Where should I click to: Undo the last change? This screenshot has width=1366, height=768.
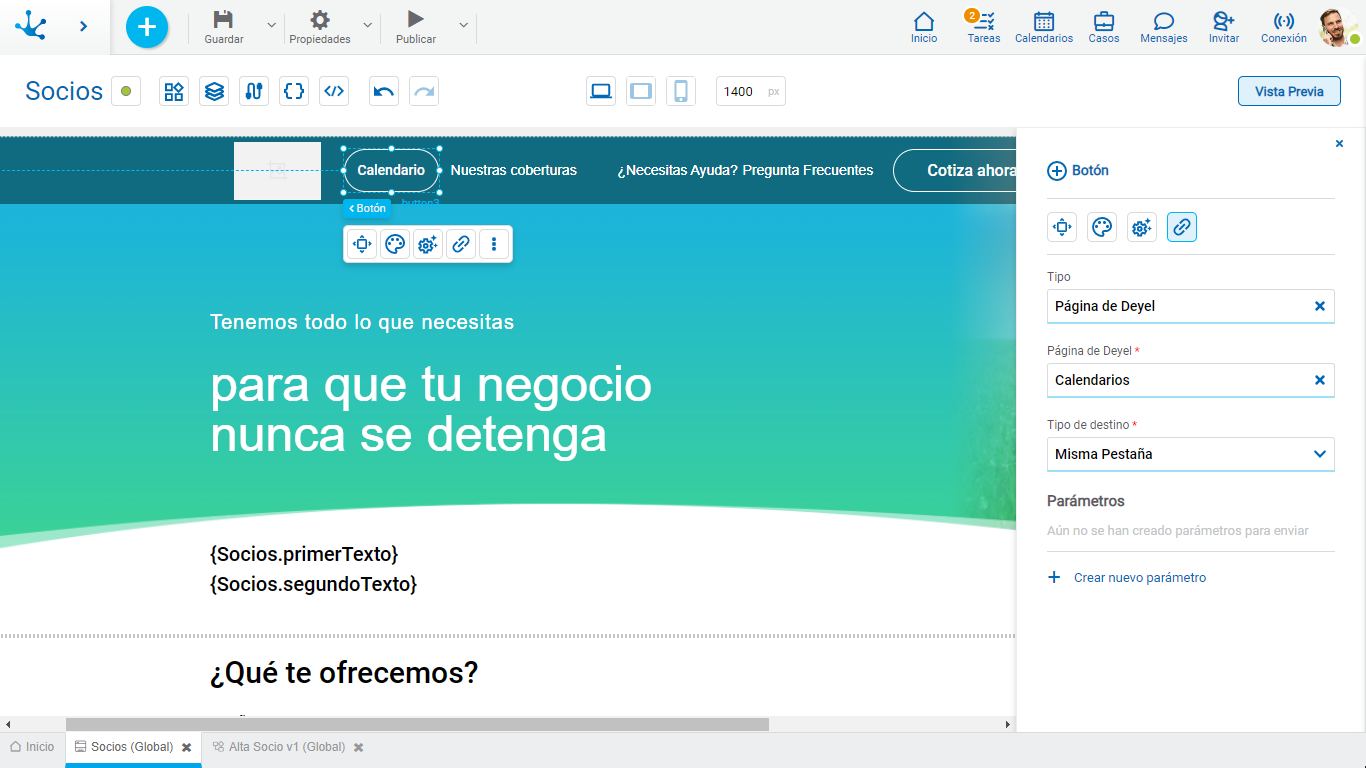tap(384, 91)
